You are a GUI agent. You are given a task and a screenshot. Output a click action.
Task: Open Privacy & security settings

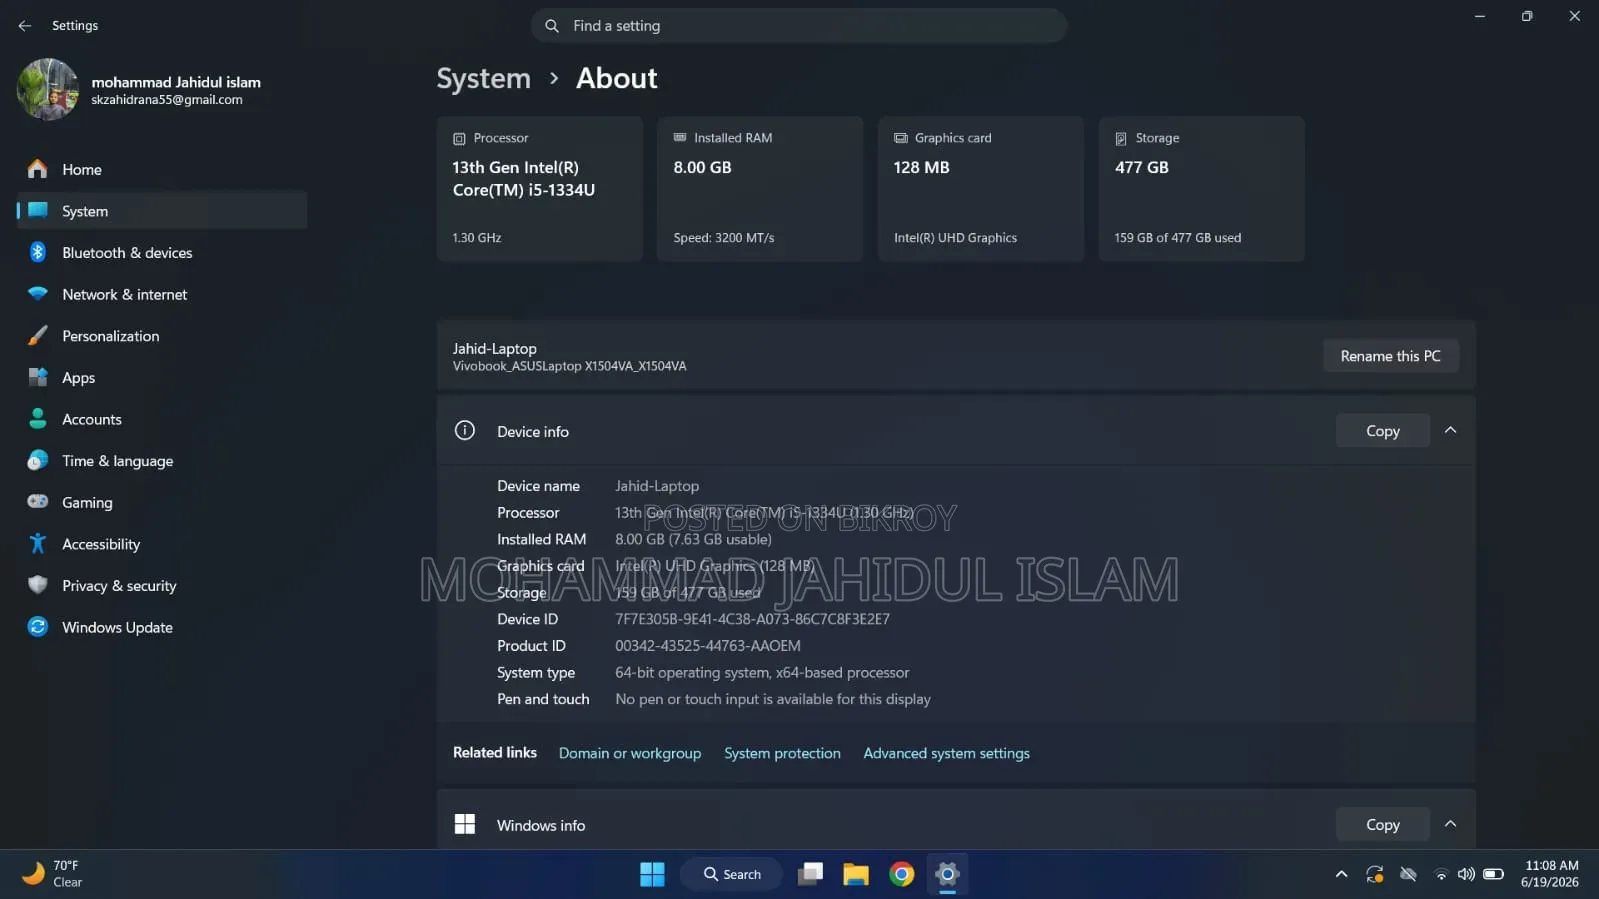click(162, 586)
